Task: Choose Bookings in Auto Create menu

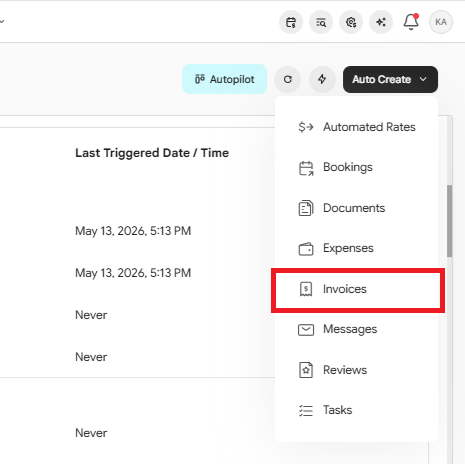Action: click(x=356, y=167)
